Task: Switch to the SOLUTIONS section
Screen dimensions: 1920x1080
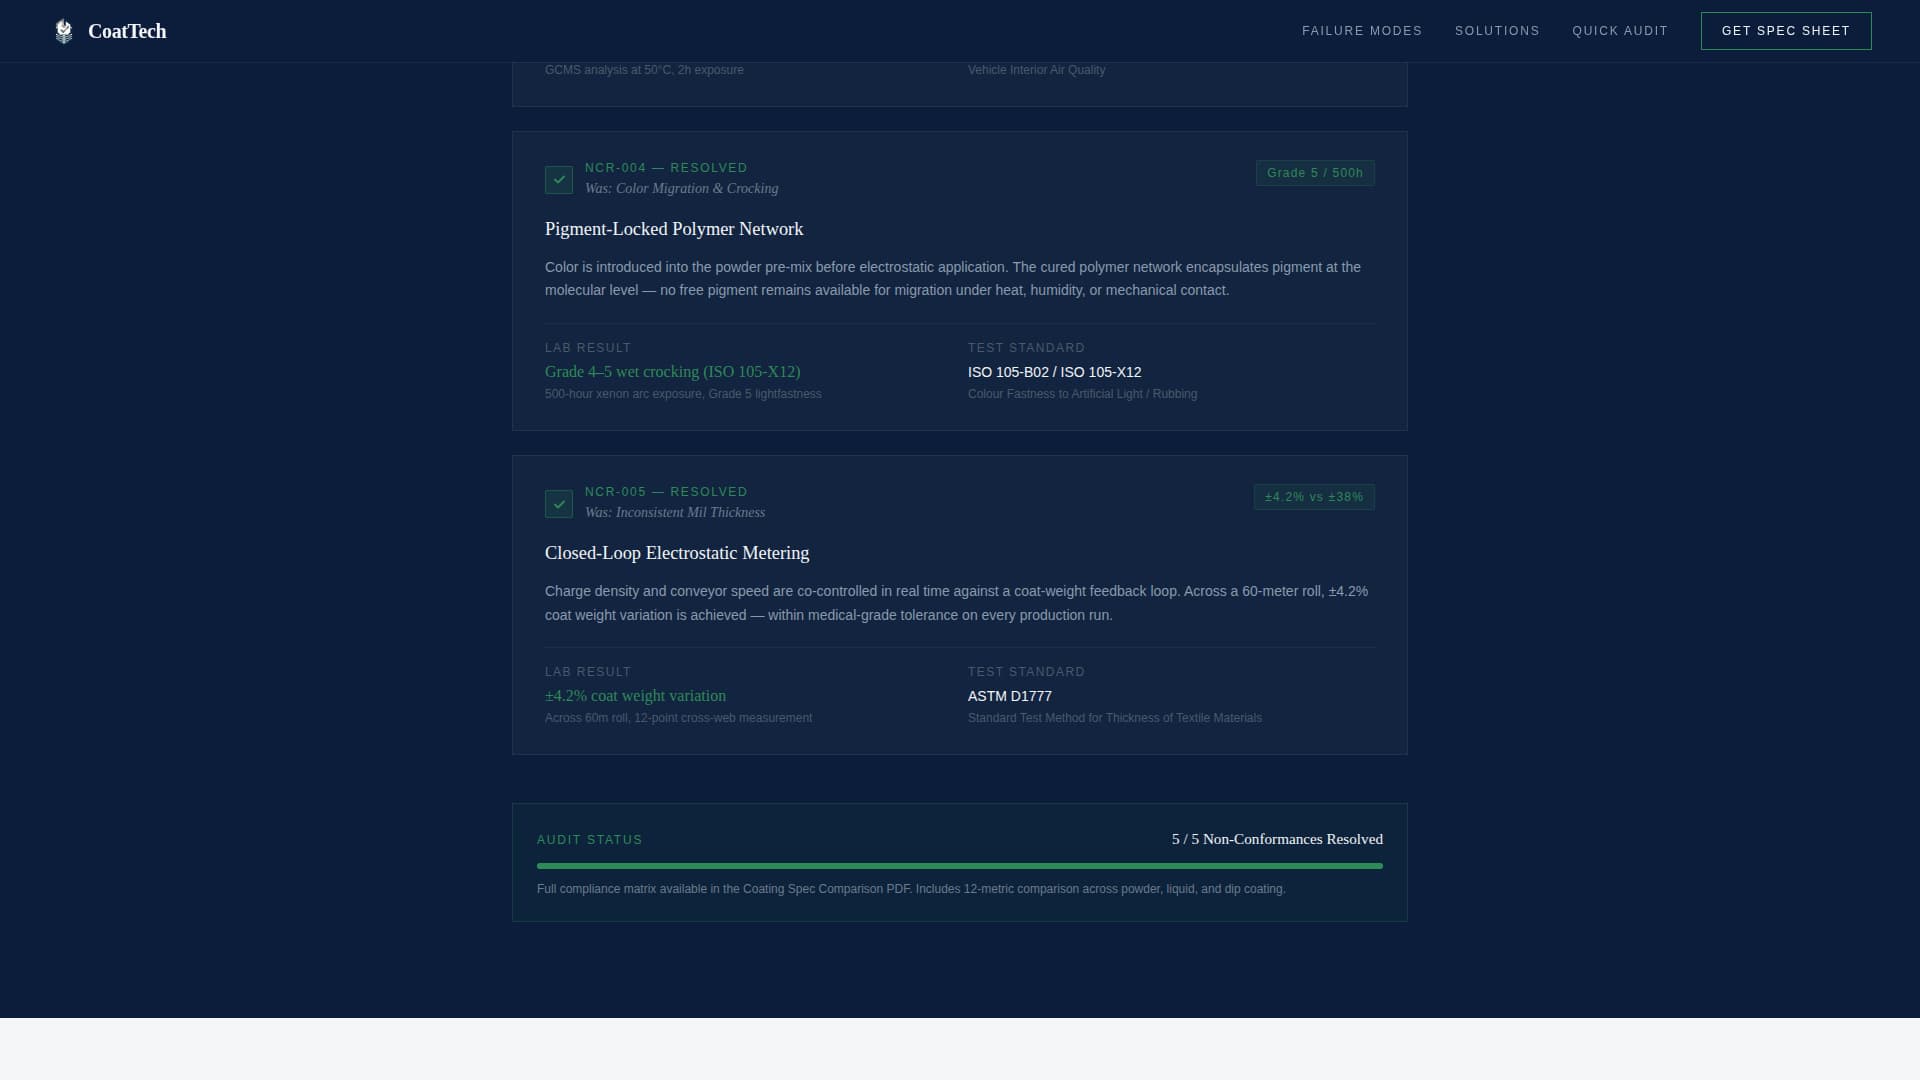Action: pos(1497,30)
